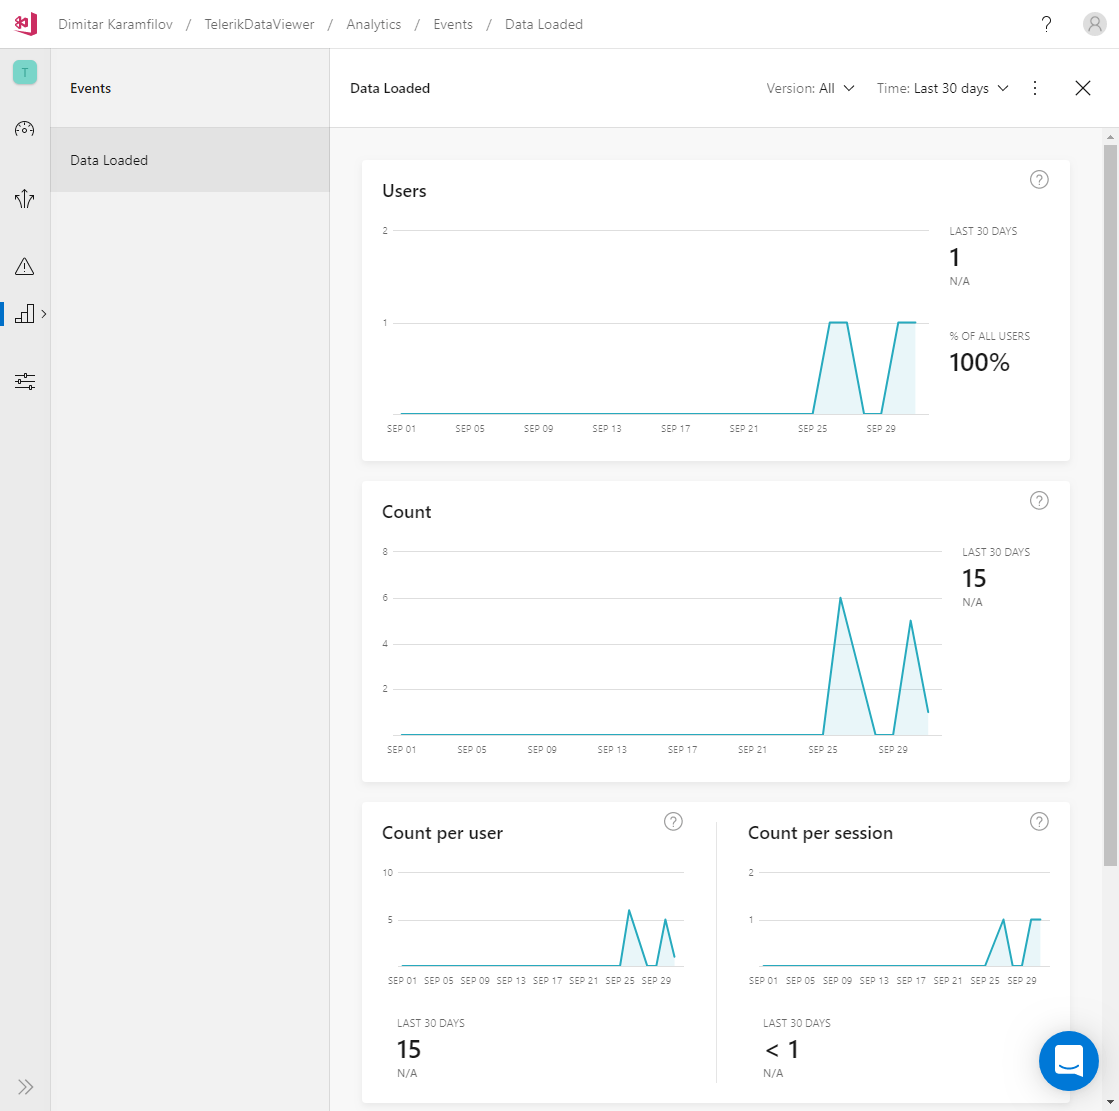Open the chat support bubble
The height and width of the screenshot is (1111, 1119).
pyautogui.click(x=1068, y=1061)
